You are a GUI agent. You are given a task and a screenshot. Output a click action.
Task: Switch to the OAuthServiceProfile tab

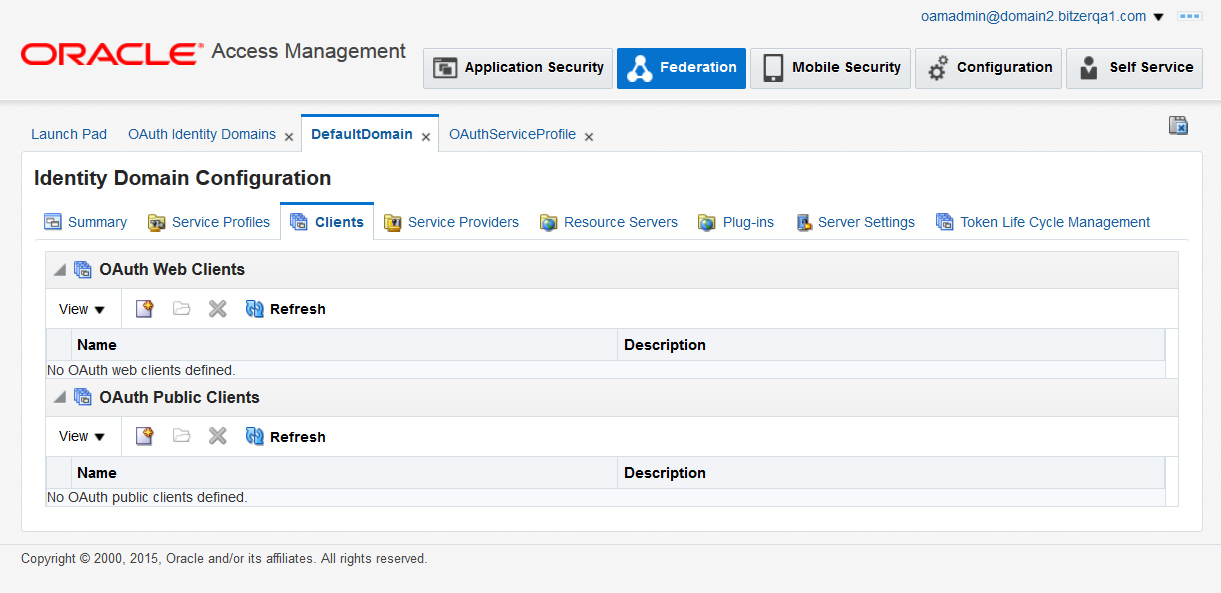[512, 134]
